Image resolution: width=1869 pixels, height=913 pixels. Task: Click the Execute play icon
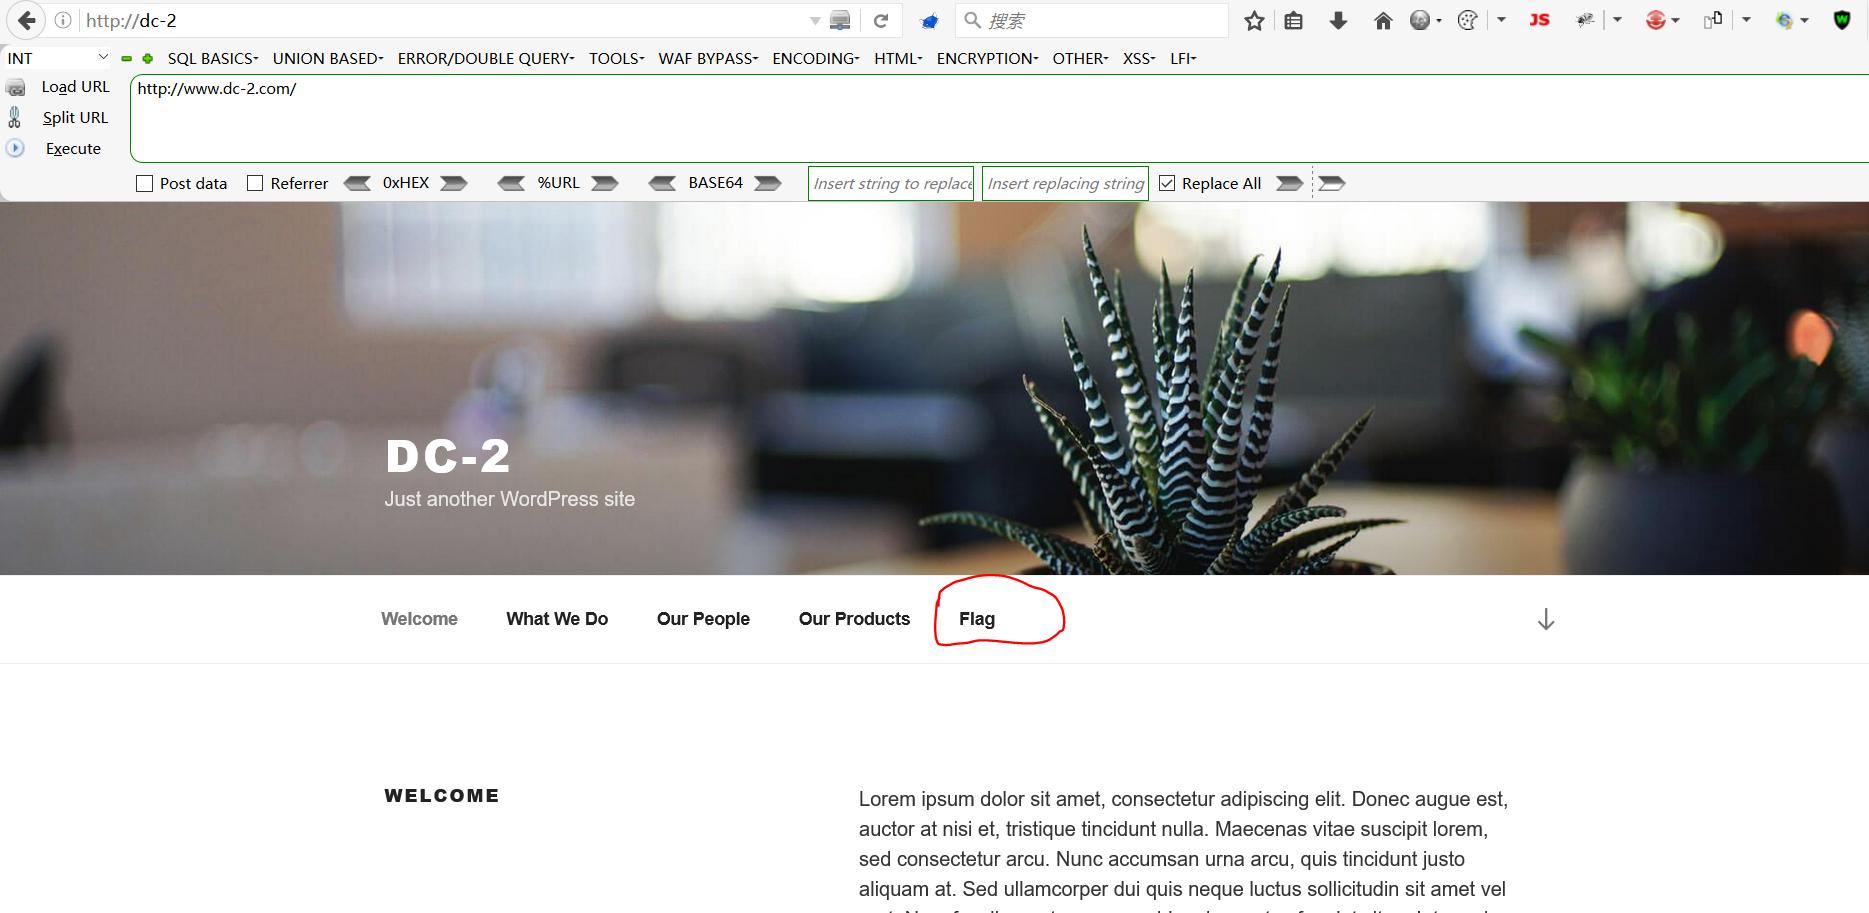click(x=16, y=148)
